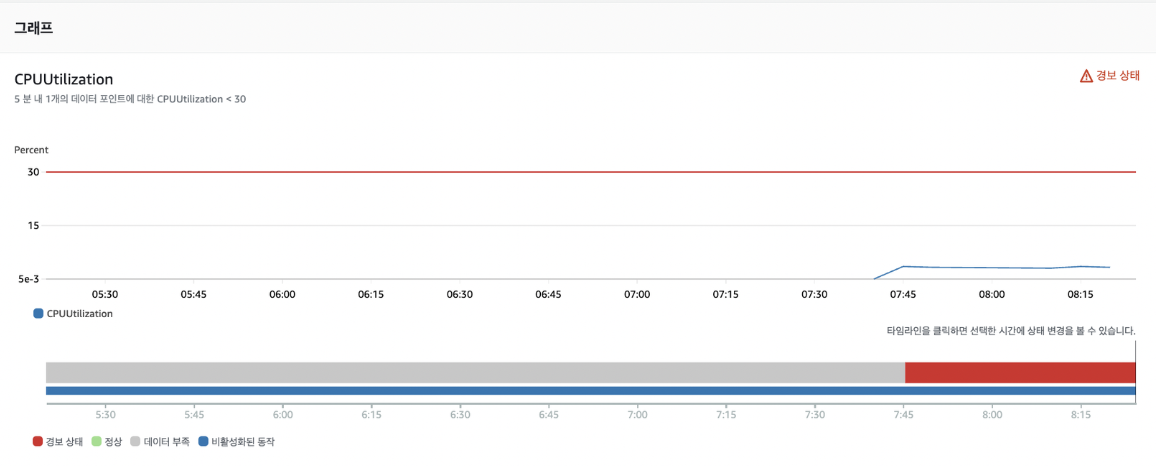Viewport: 1156px width, 466px height.
Task: Click the blue 비활성화된 동작 legend swatch
Action: (x=204, y=442)
